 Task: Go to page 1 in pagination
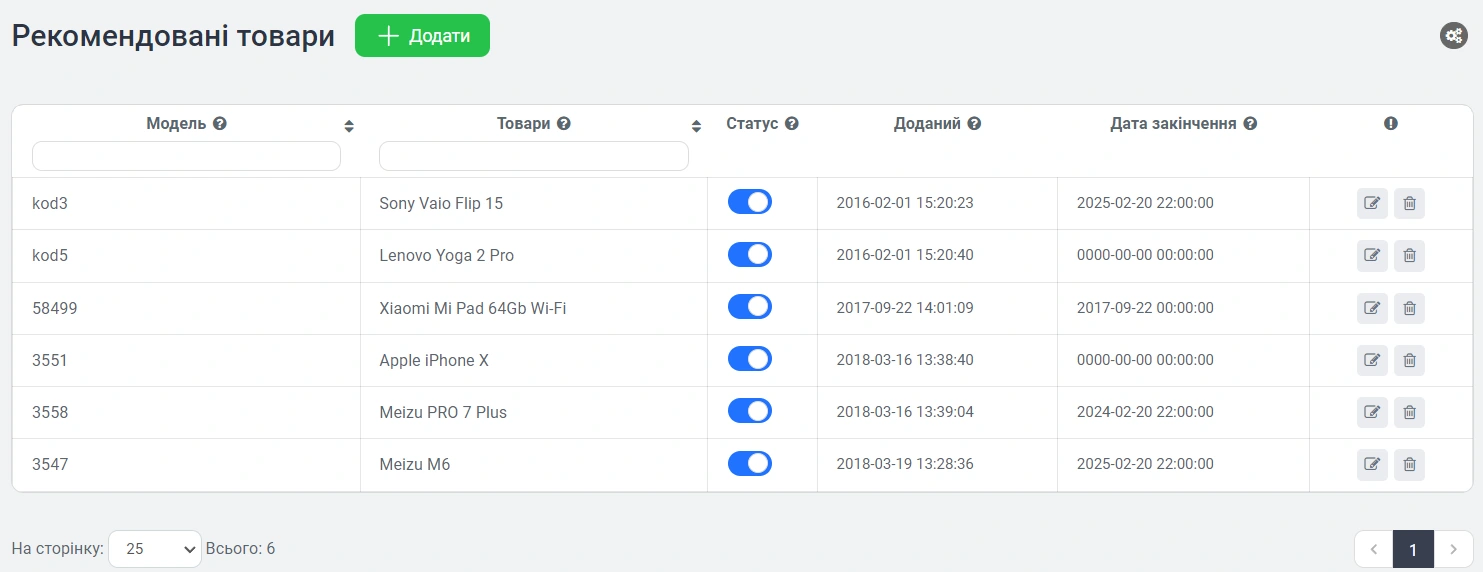coord(1413,550)
